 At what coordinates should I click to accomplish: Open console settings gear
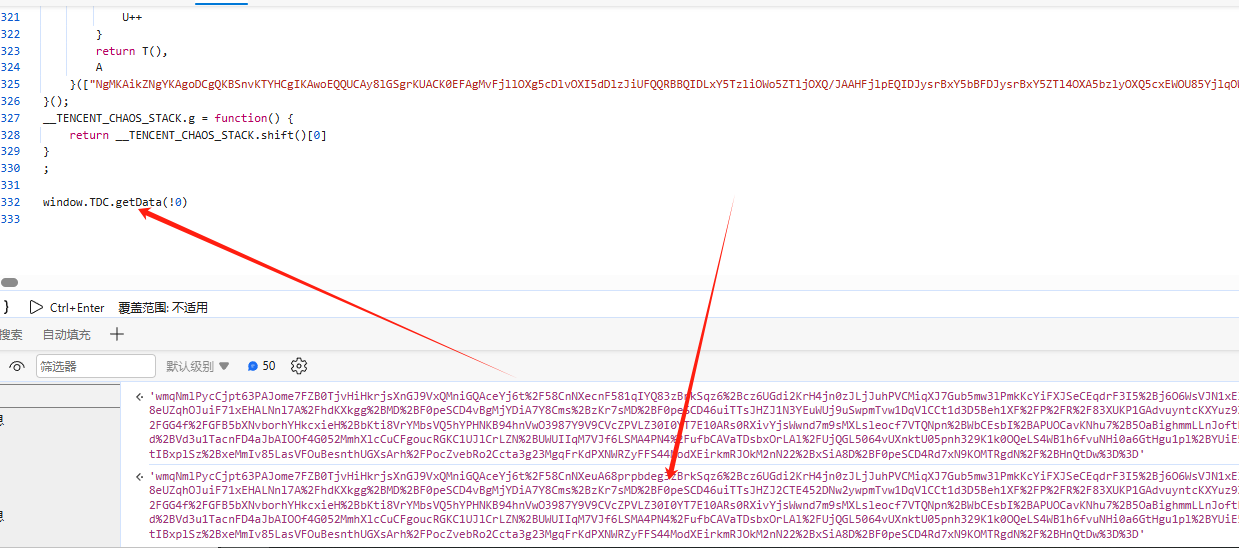(x=298, y=366)
